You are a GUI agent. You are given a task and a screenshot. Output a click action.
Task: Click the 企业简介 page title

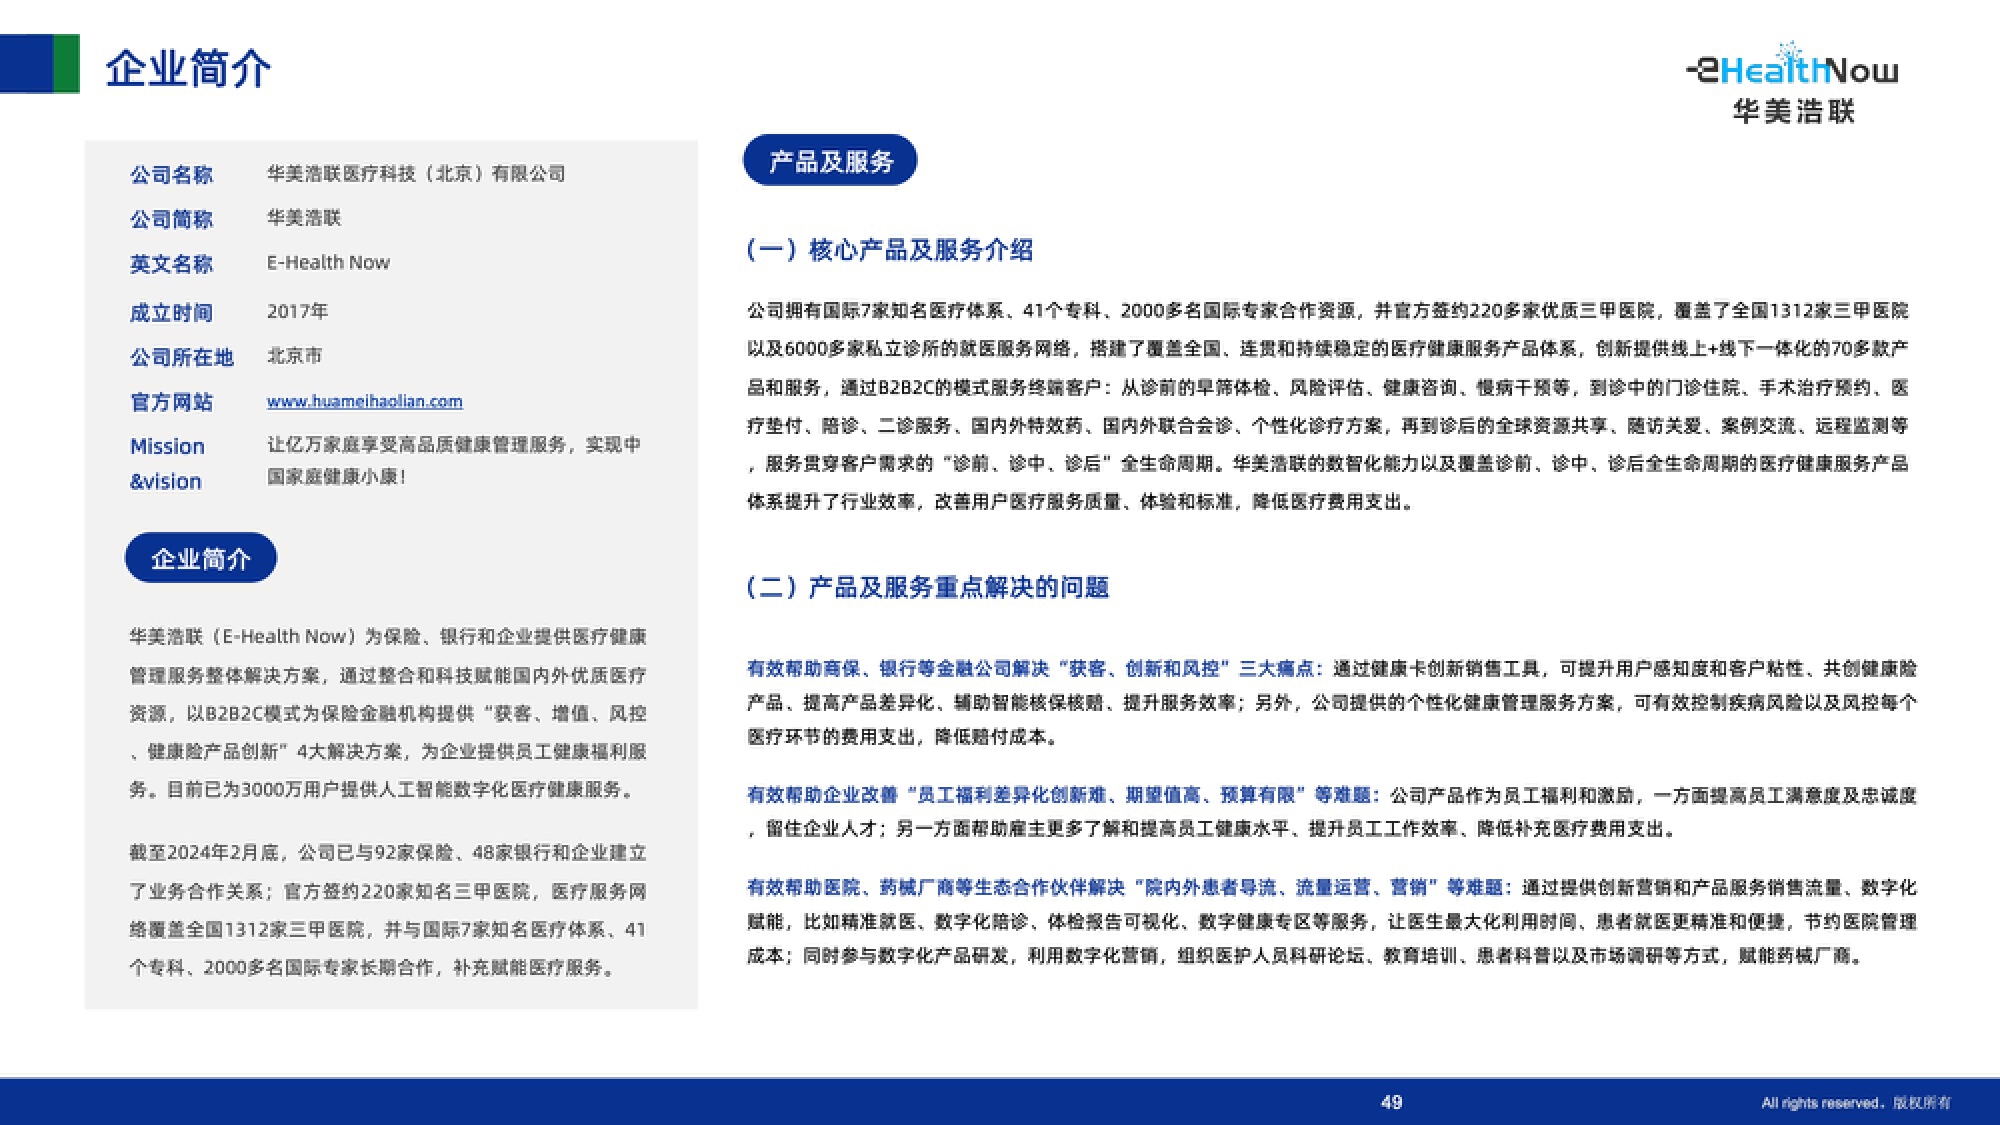[188, 69]
